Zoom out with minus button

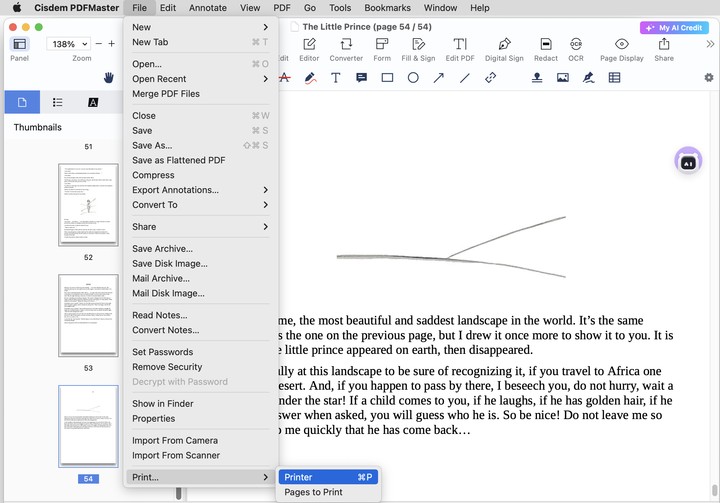point(98,44)
